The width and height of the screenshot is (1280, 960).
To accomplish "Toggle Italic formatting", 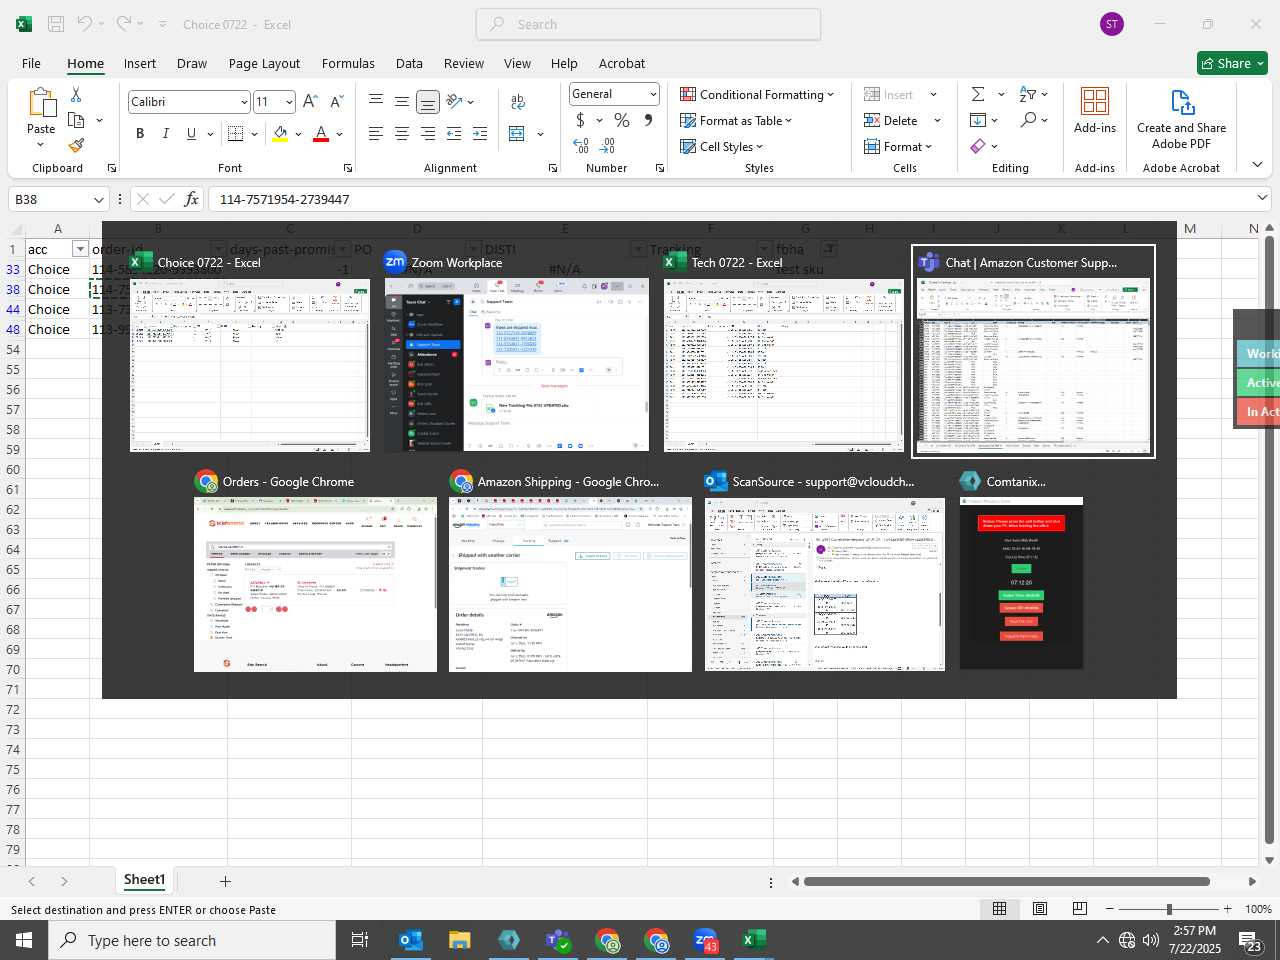I will point(165,134).
